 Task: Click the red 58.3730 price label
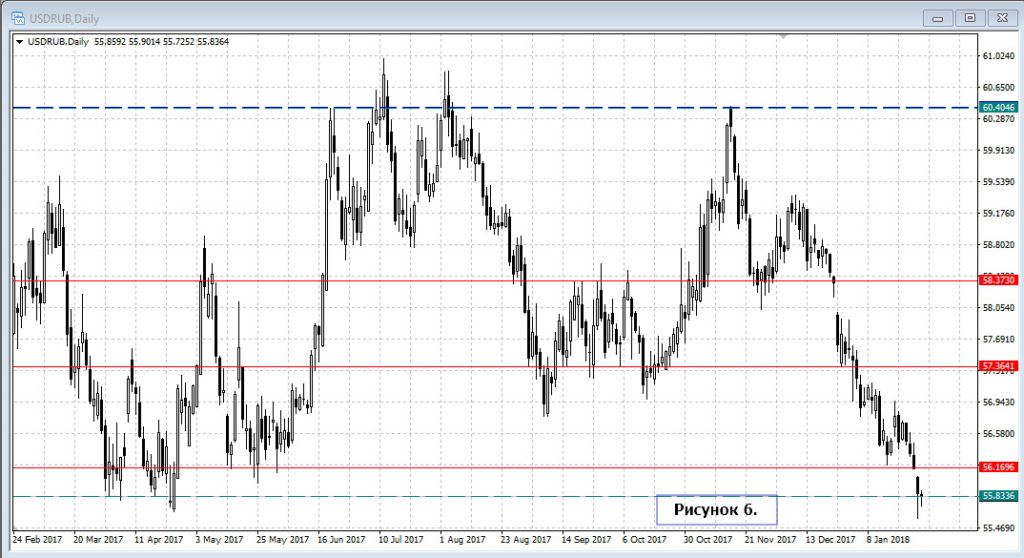click(x=999, y=281)
